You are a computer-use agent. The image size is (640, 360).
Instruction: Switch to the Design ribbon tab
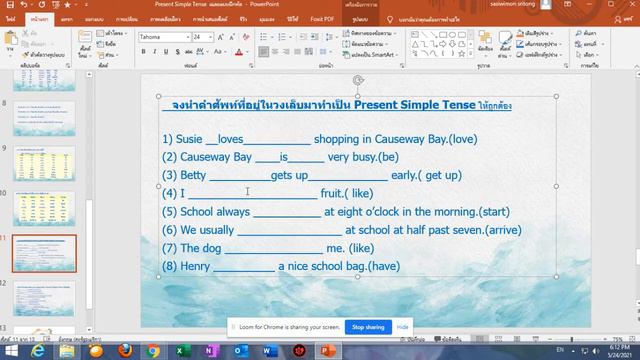pyautogui.click(x=94, y=19)
